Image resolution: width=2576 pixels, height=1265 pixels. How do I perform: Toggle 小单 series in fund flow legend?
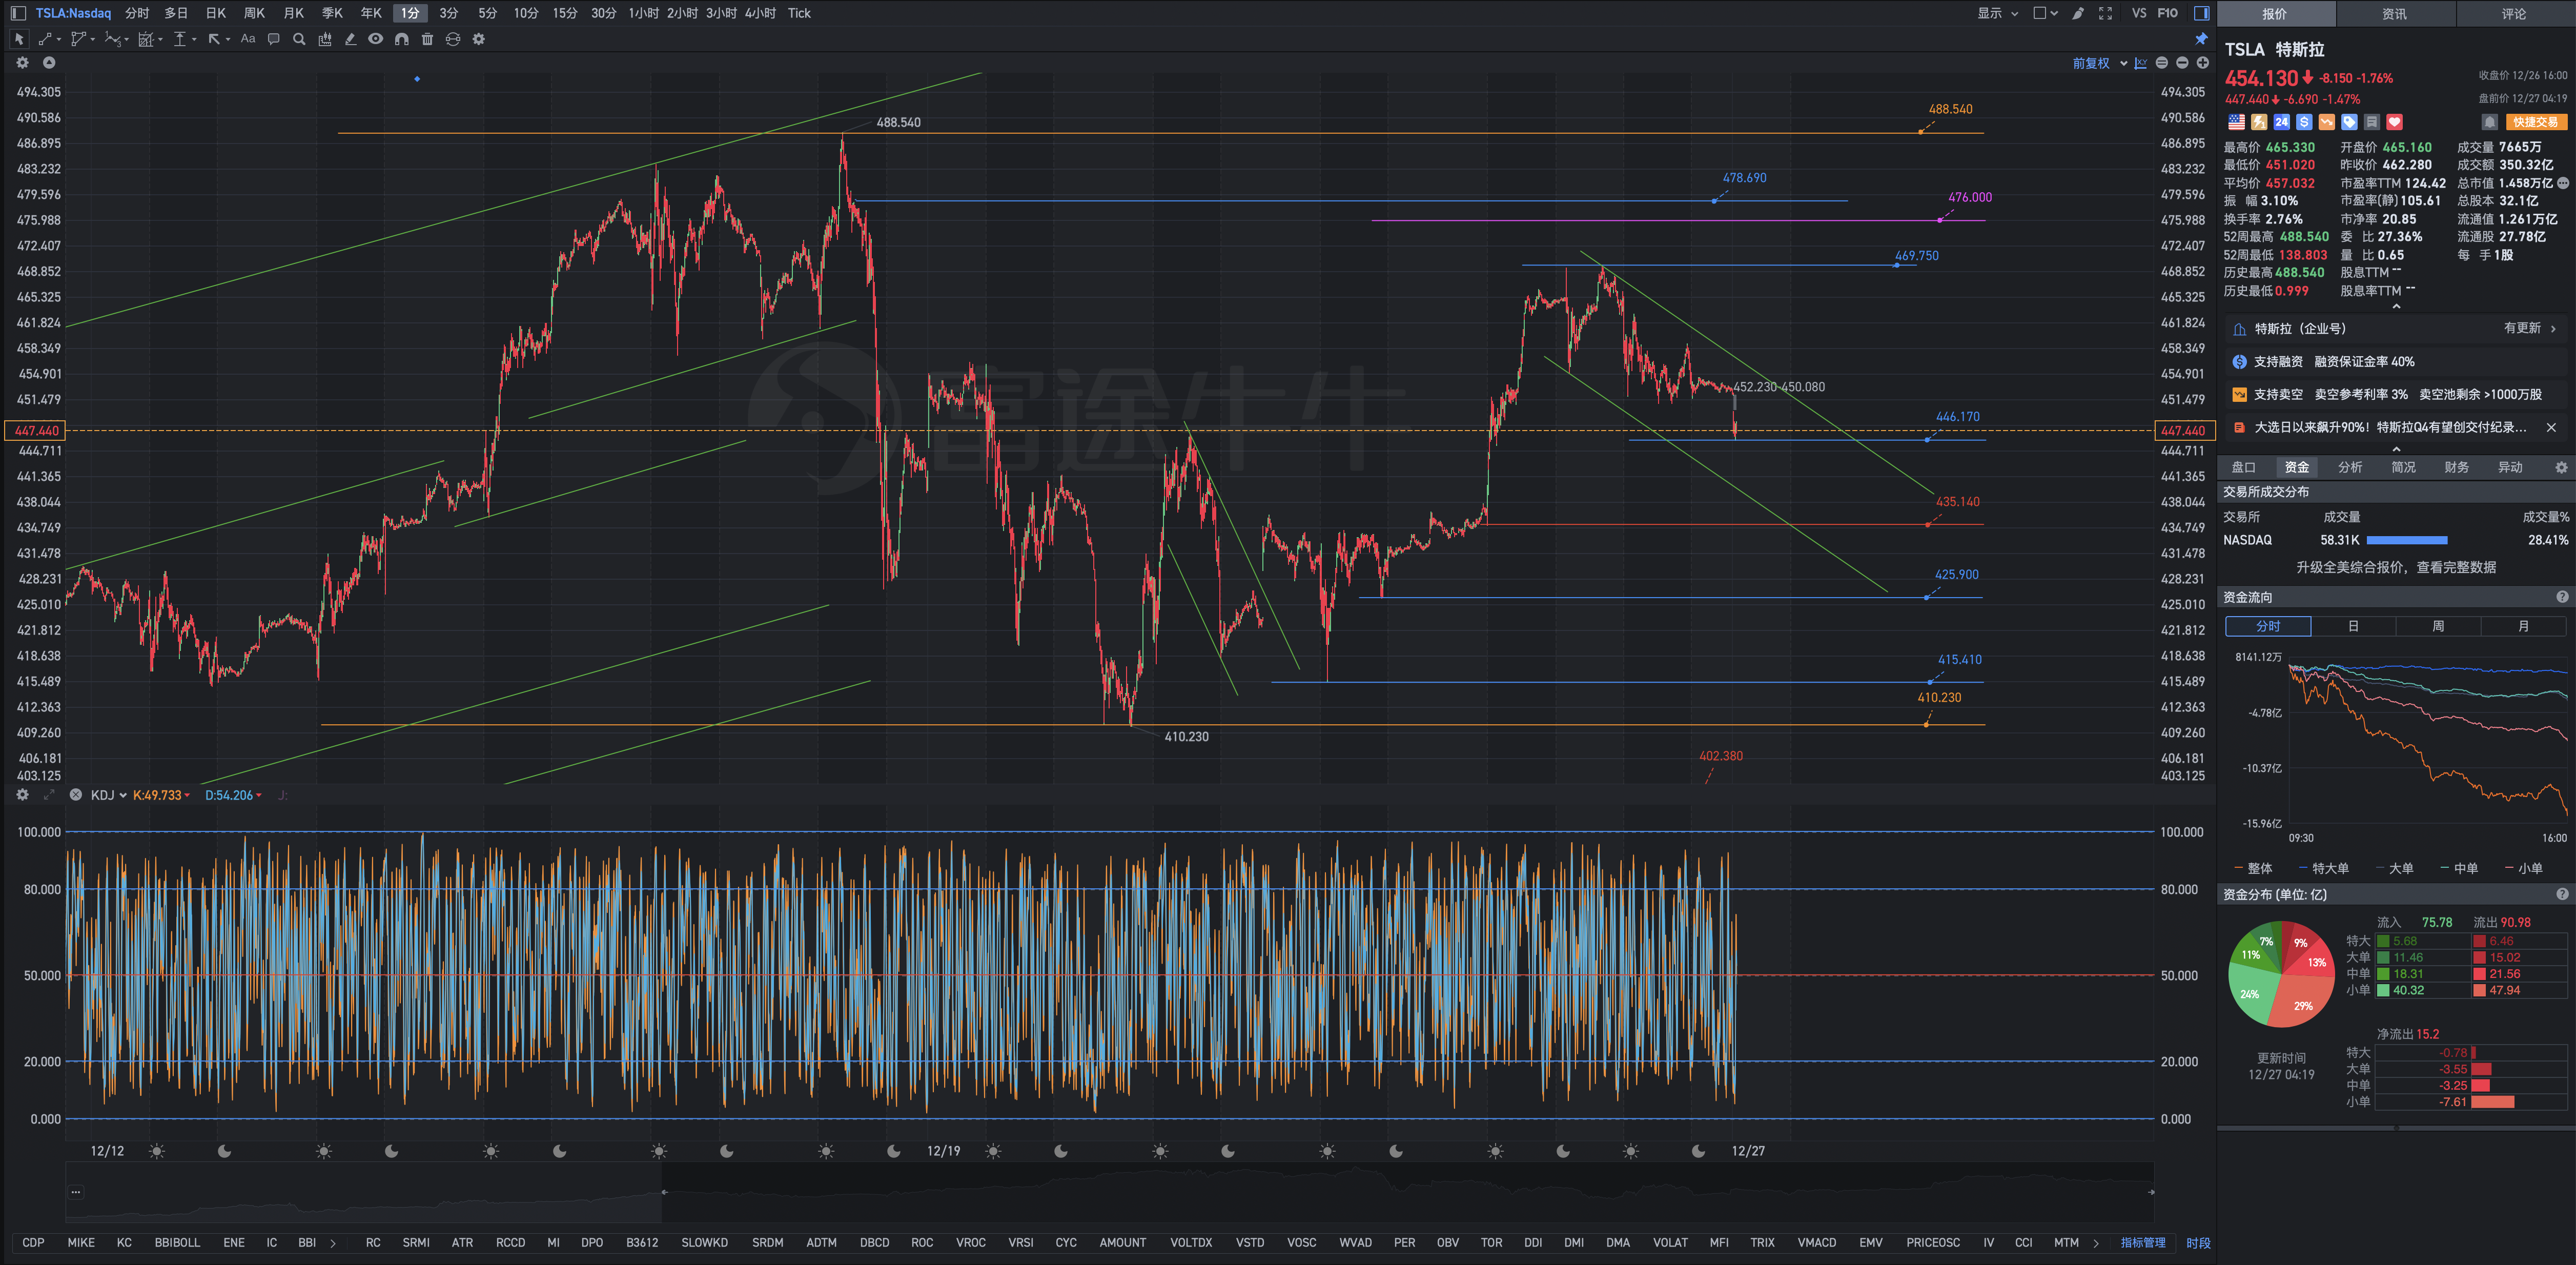2524,868
